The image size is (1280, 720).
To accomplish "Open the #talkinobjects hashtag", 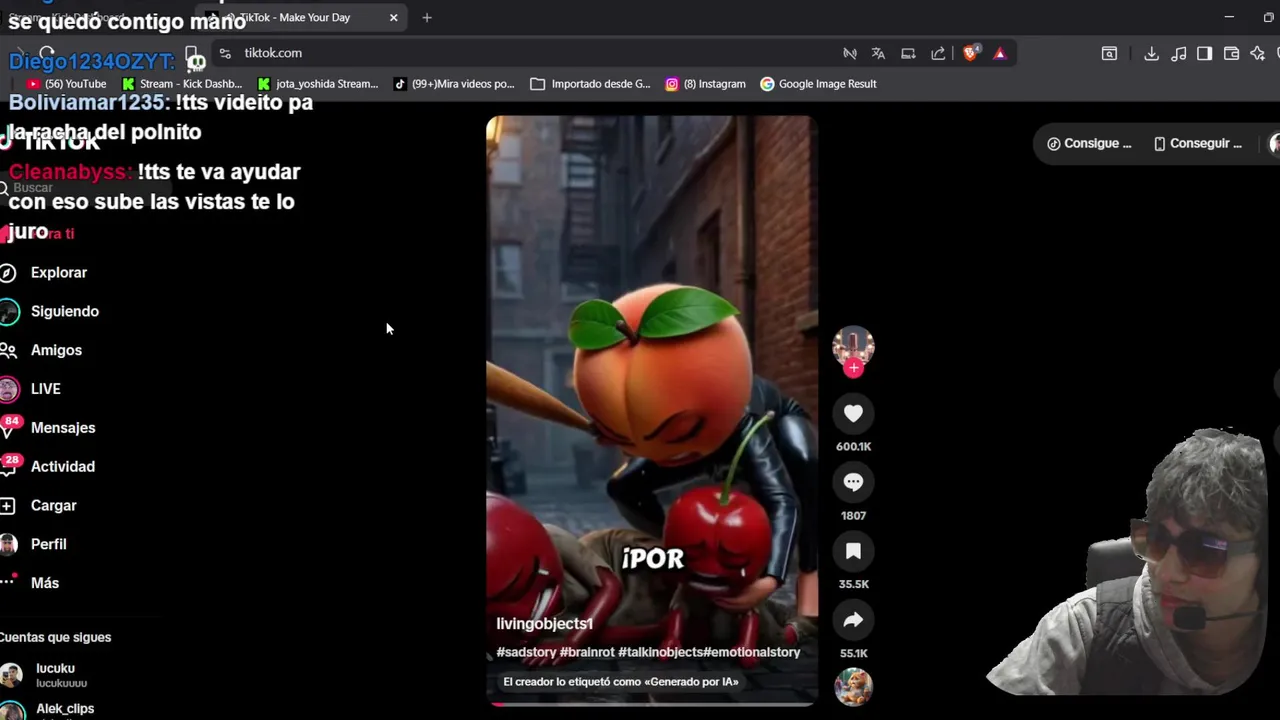I will pyautogui.click(x=660, y=652).
